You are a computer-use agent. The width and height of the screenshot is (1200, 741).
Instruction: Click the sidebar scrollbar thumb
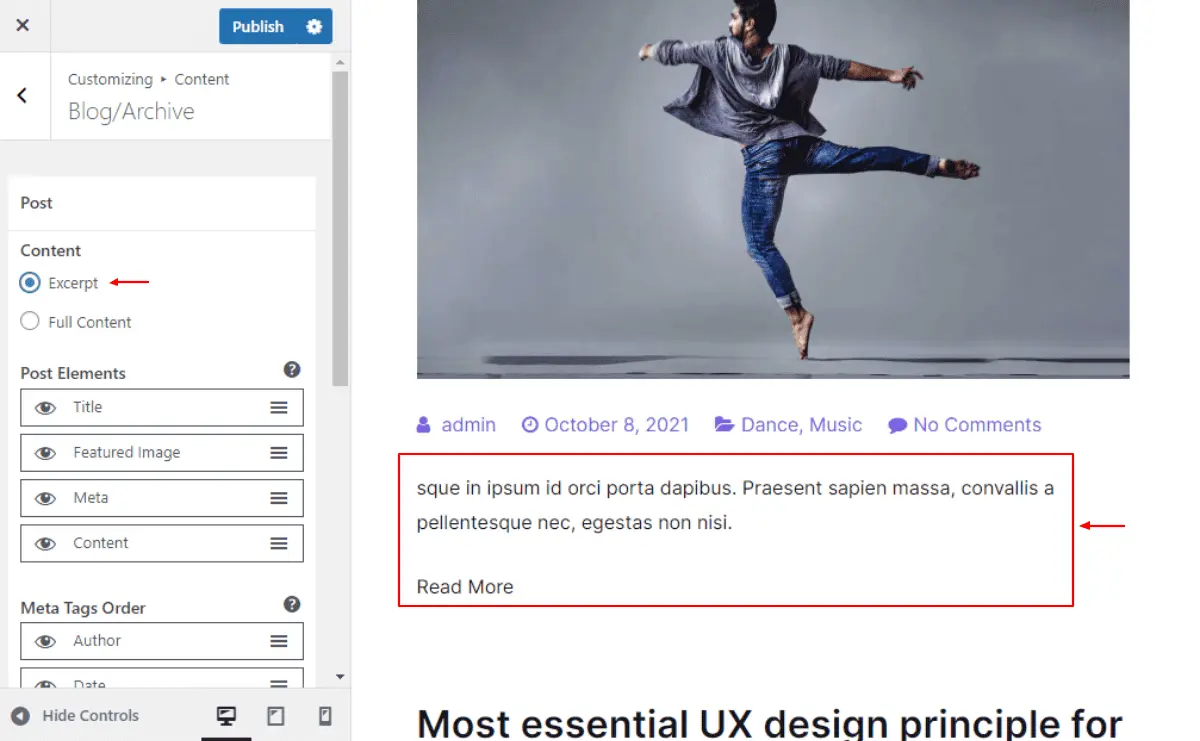pos(340,228)
